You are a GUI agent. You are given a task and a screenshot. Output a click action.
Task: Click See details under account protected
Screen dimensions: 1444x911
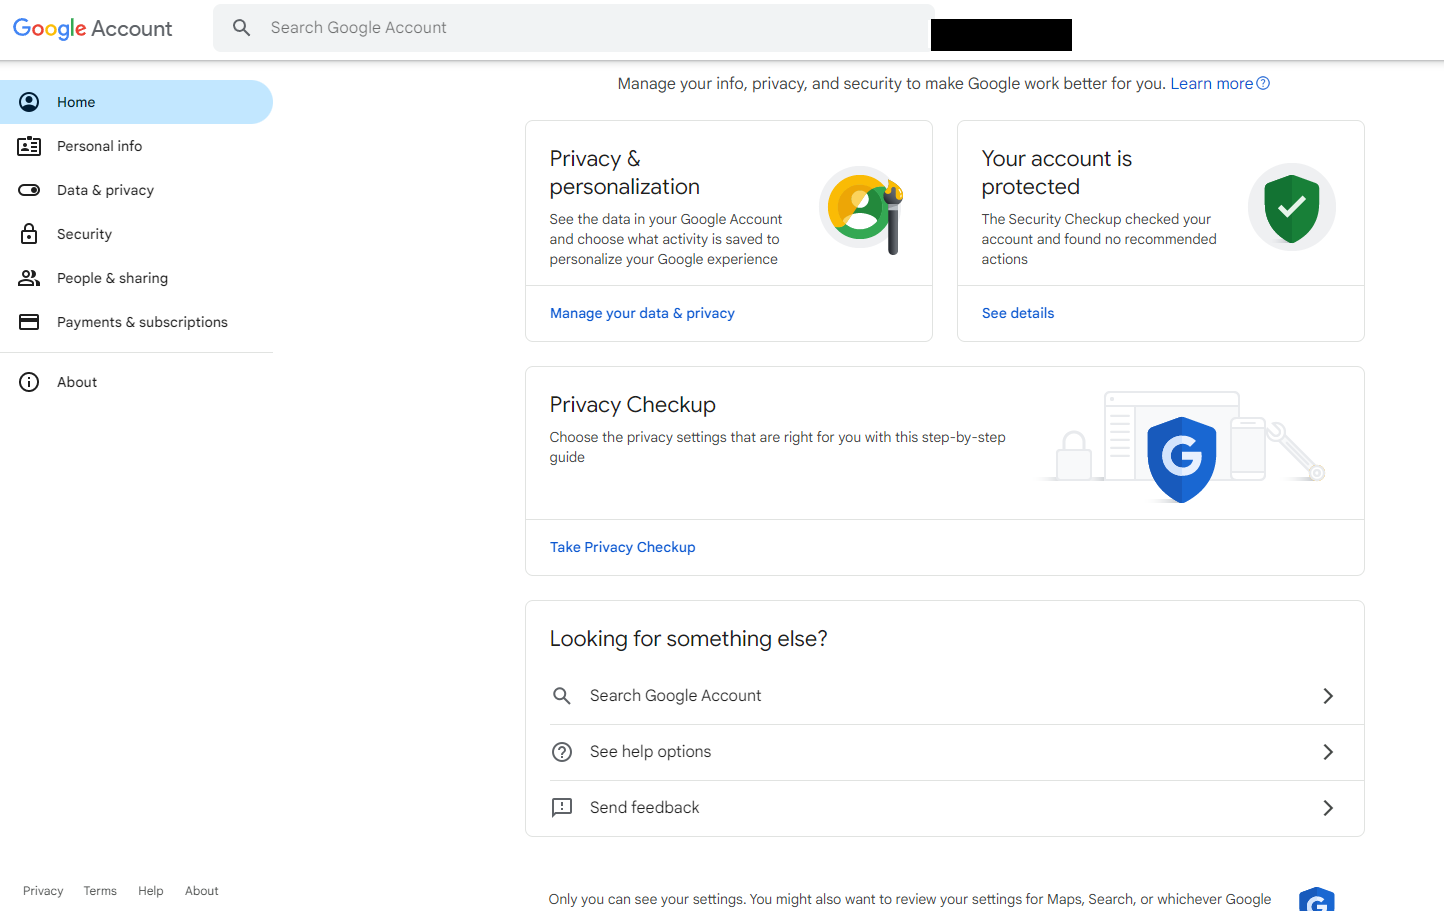pyautogui.click(x=1018, y=313)
